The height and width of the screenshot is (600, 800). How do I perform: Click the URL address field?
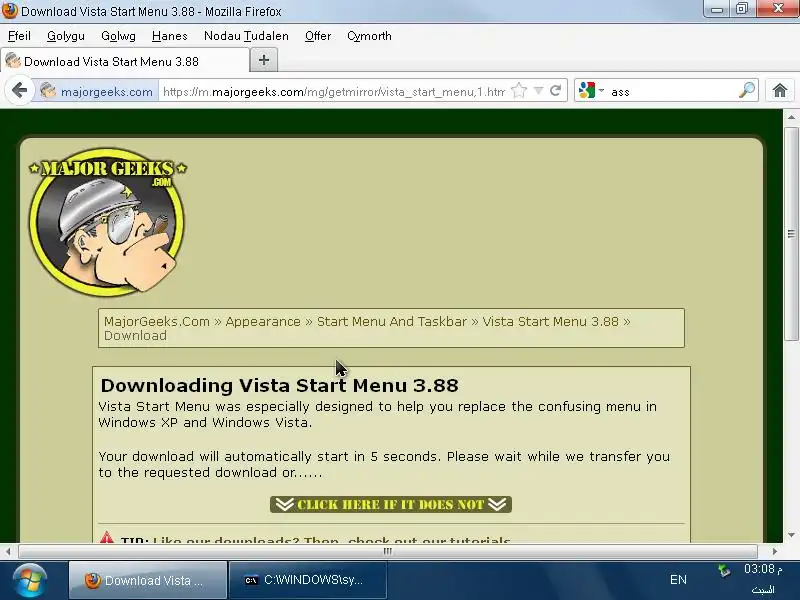334,91
